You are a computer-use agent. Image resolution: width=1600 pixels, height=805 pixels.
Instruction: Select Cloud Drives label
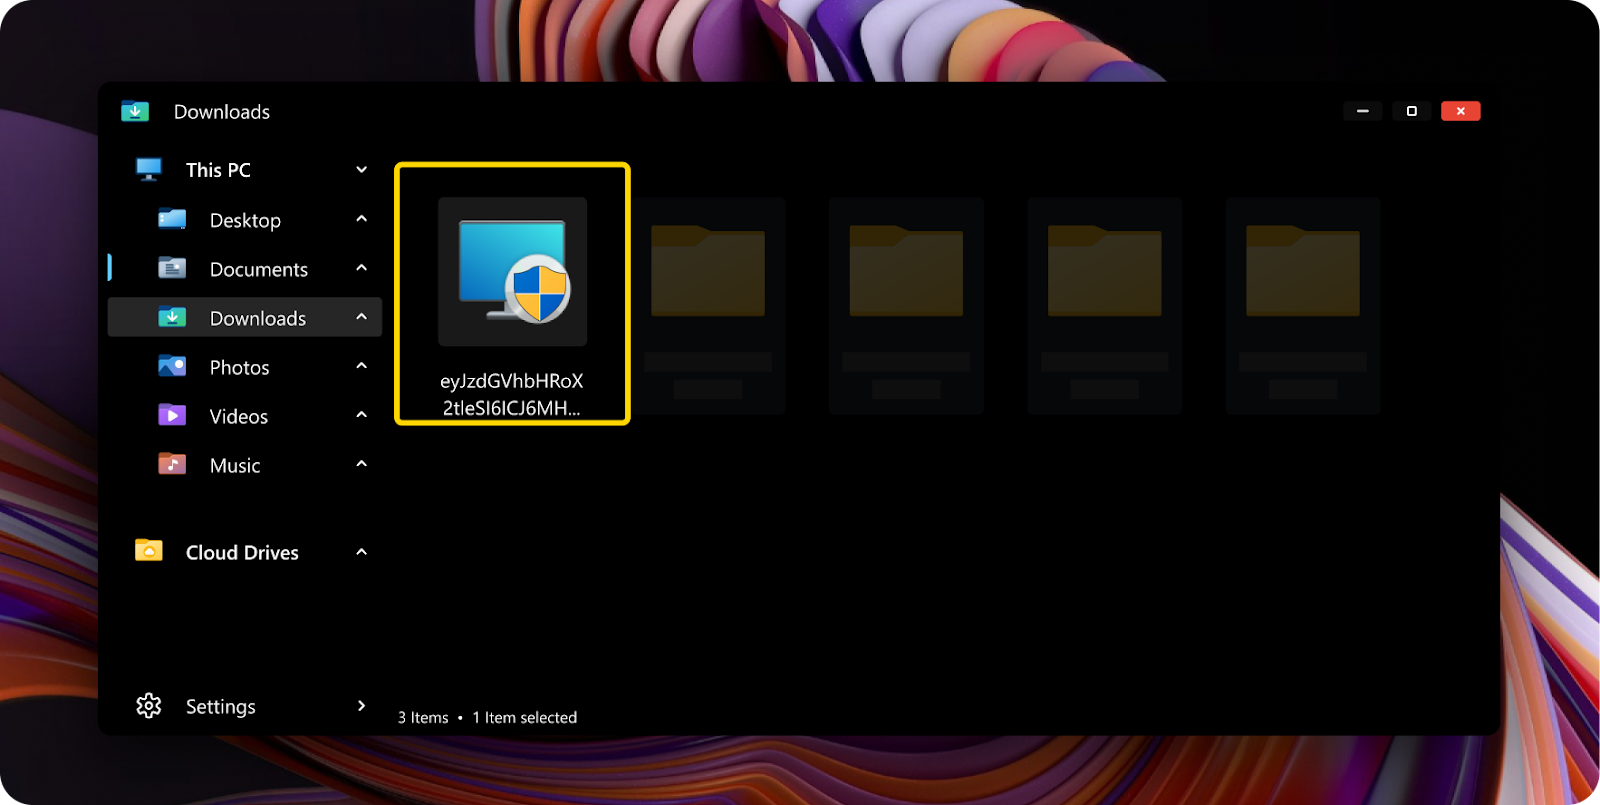coord(242,552)
